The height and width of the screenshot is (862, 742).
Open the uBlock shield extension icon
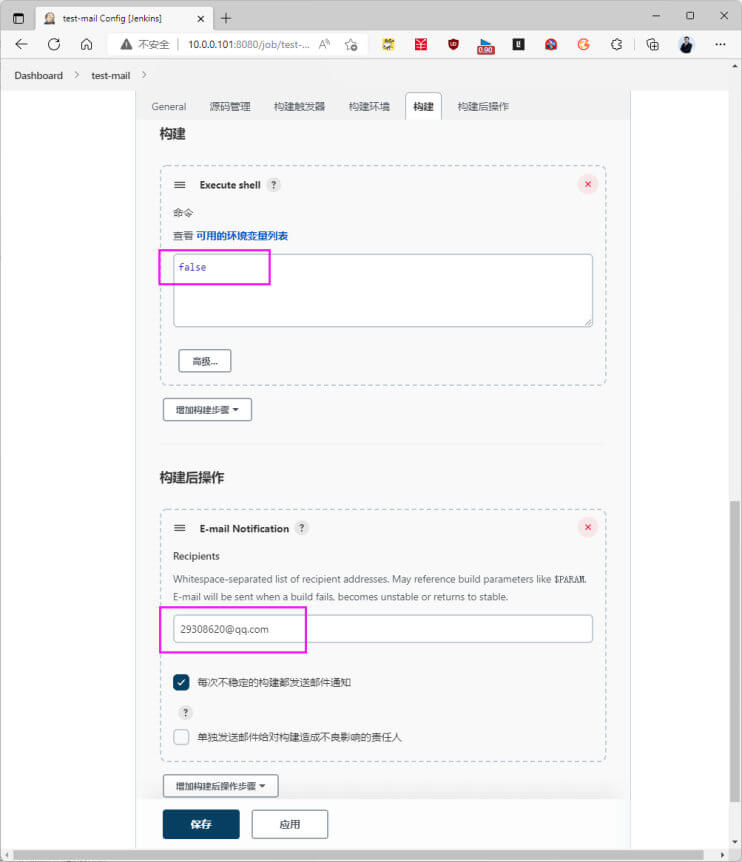pyautogui.click(x=453, y=45)
